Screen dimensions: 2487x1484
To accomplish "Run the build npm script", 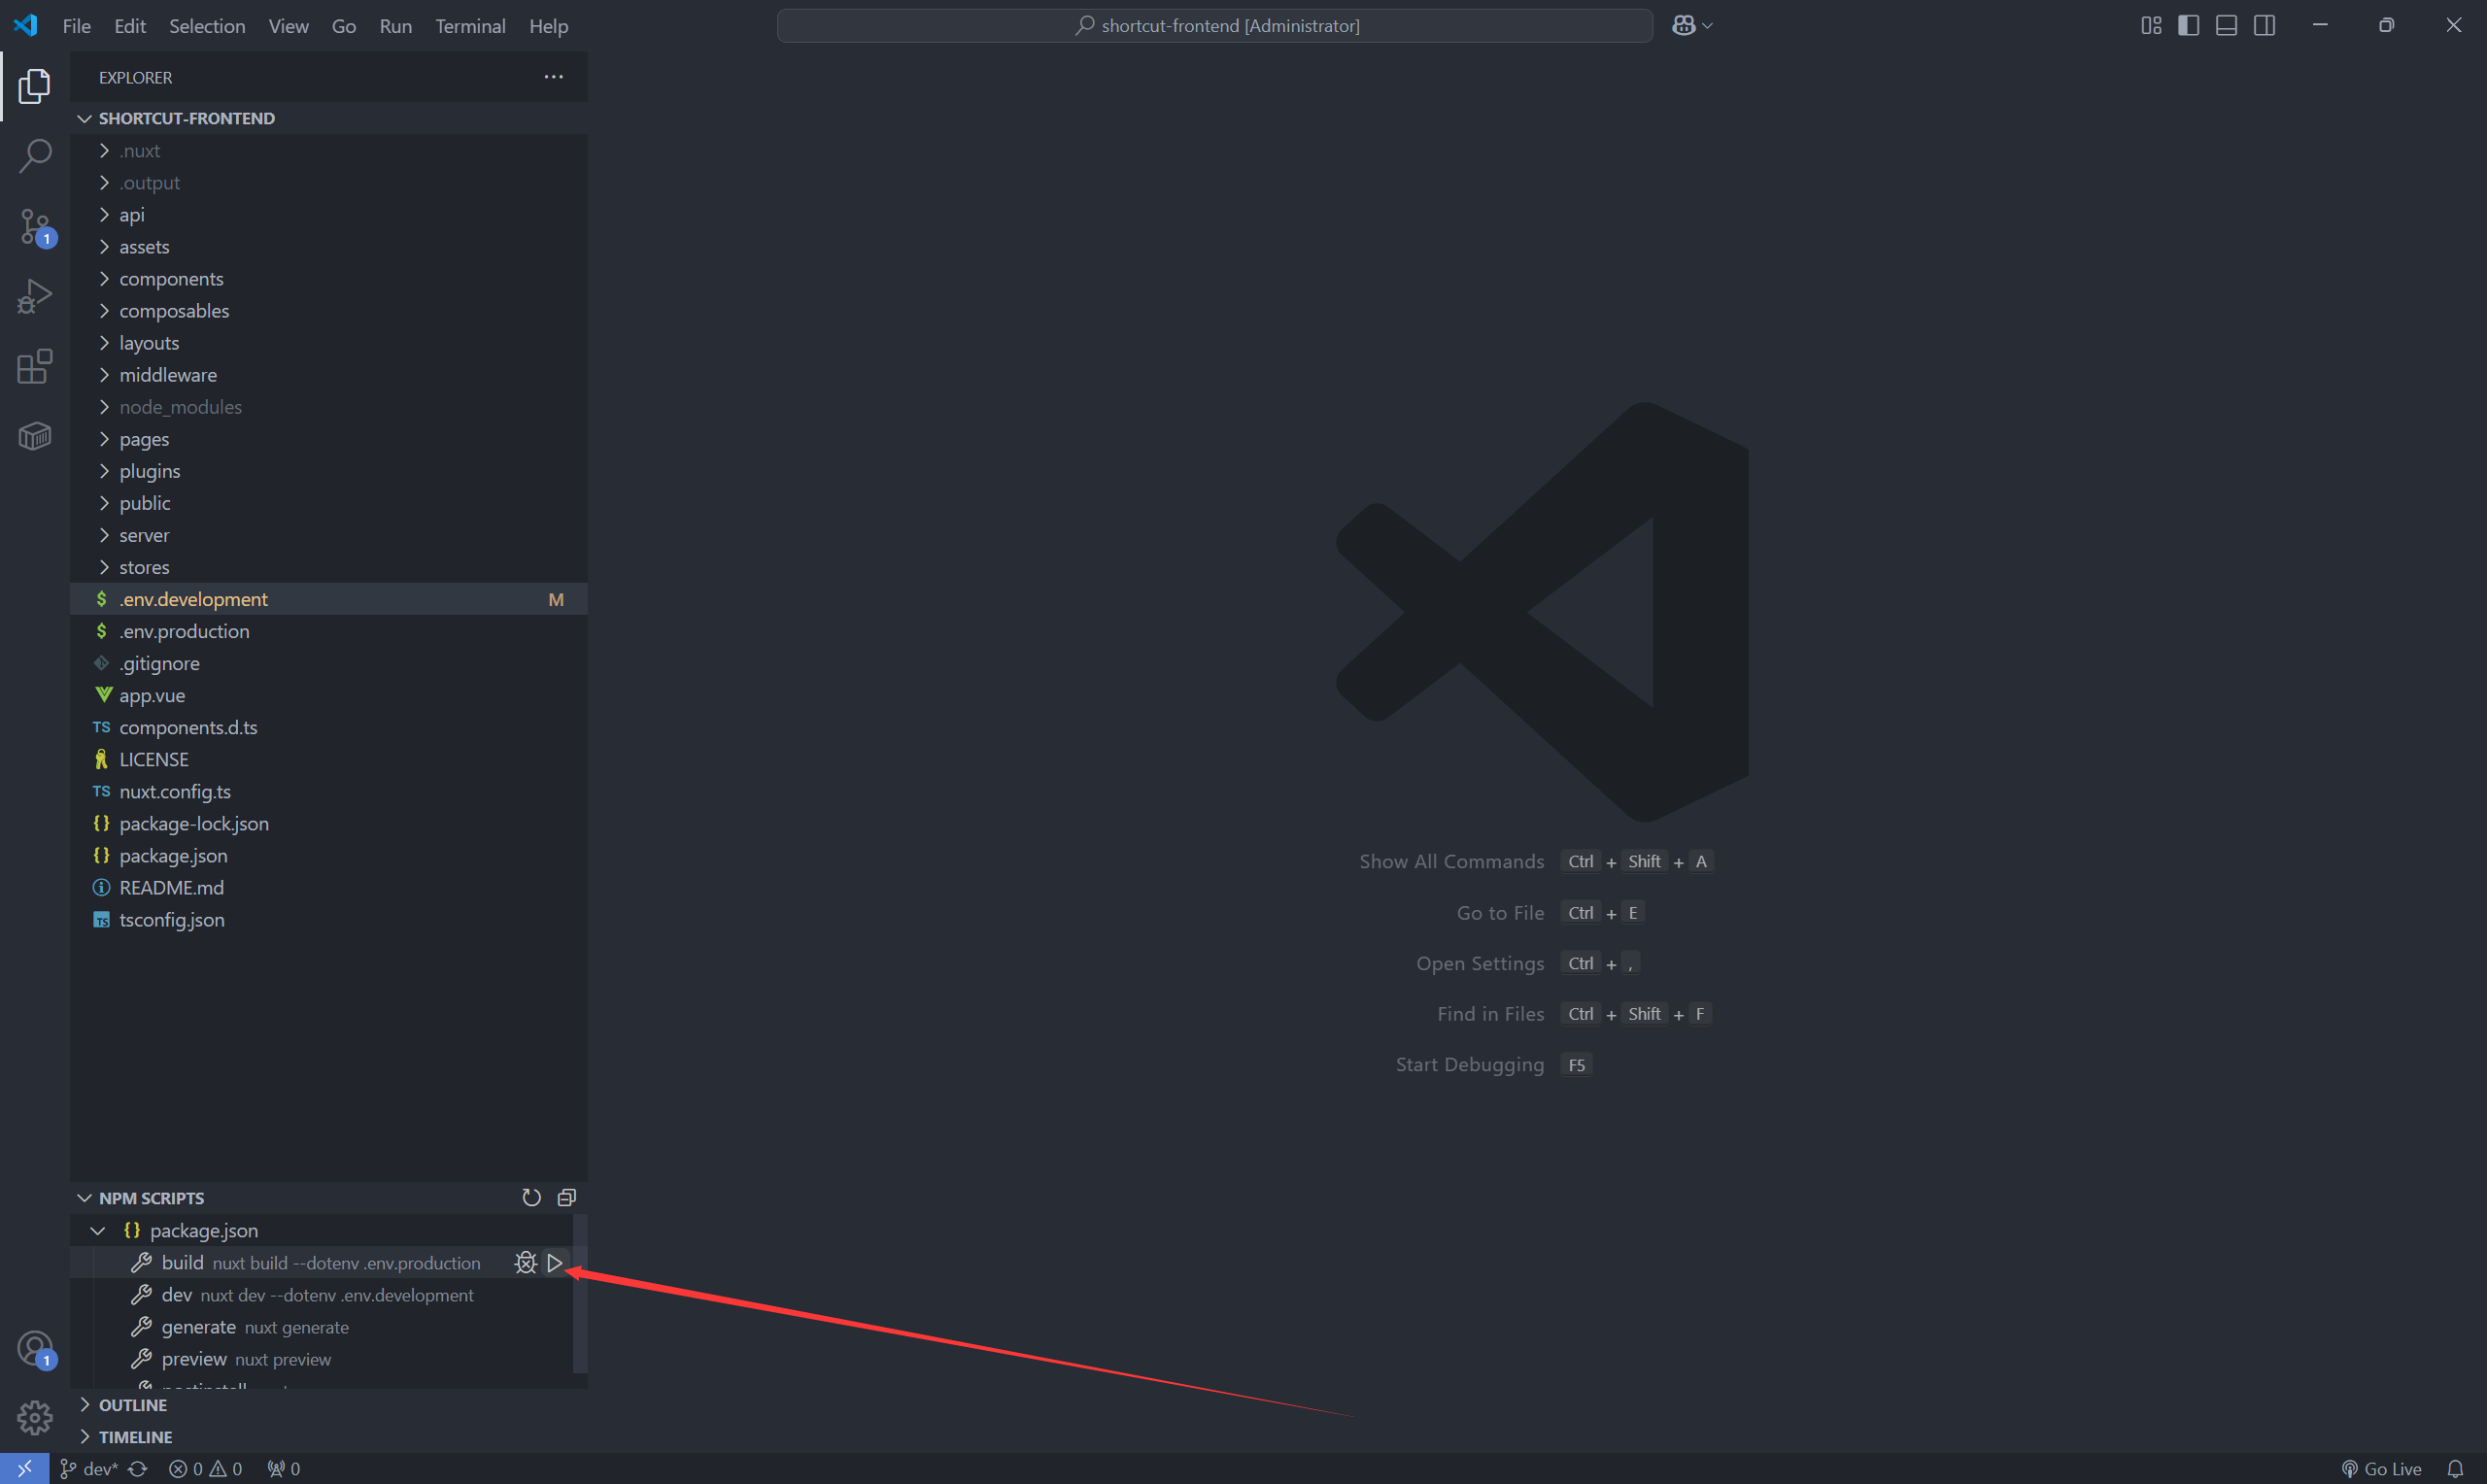I will 555,1263.
